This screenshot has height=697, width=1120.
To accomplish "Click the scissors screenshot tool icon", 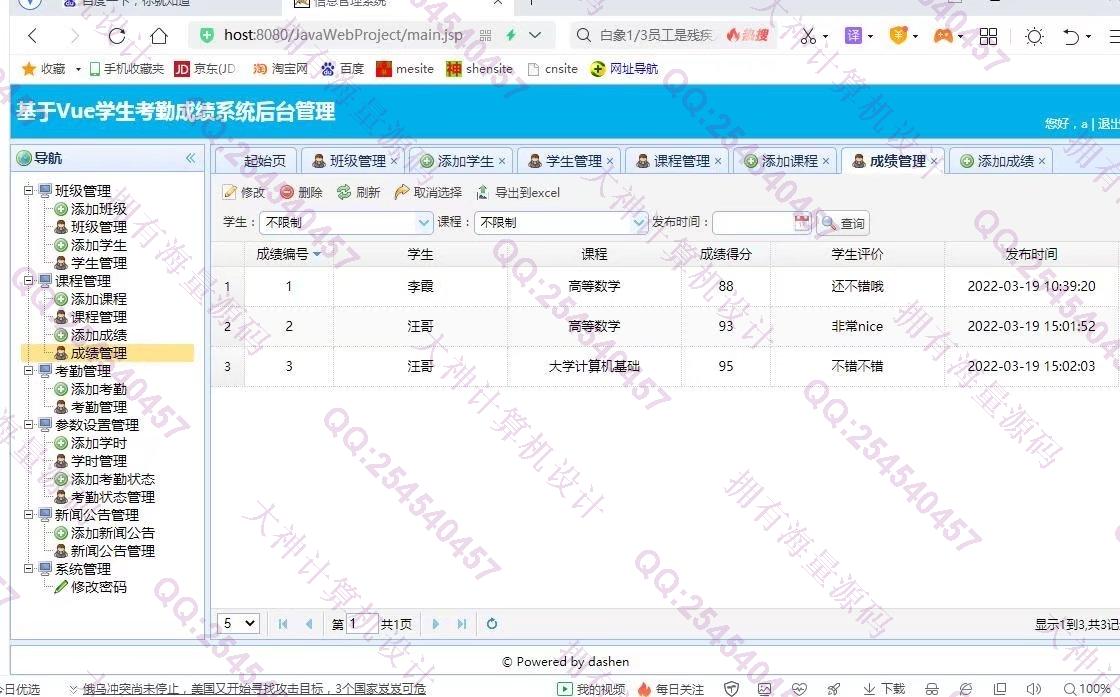I will 808,36.
